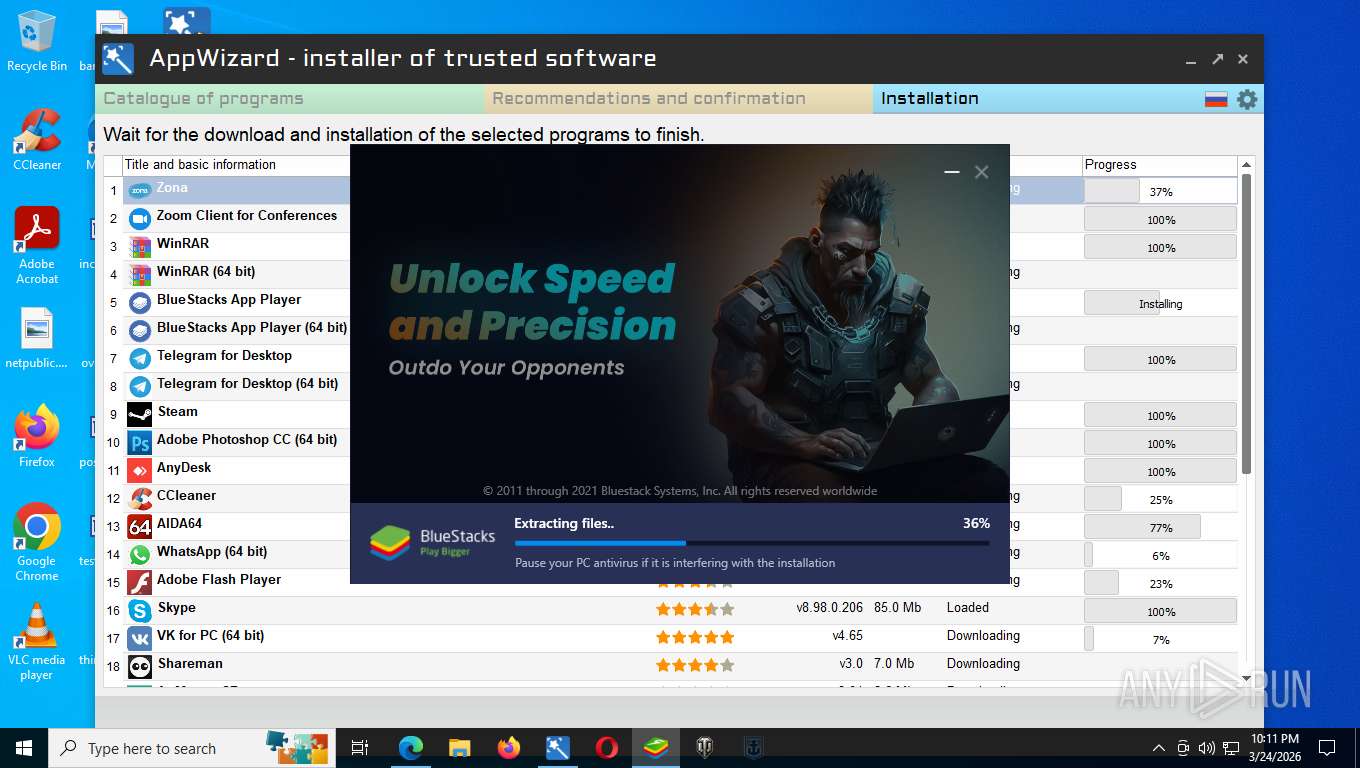The width and height of the screenshot is (1360, 768).
Task: Click the Zoom Client for Conferences icon
Action: [x=140, y=218]
